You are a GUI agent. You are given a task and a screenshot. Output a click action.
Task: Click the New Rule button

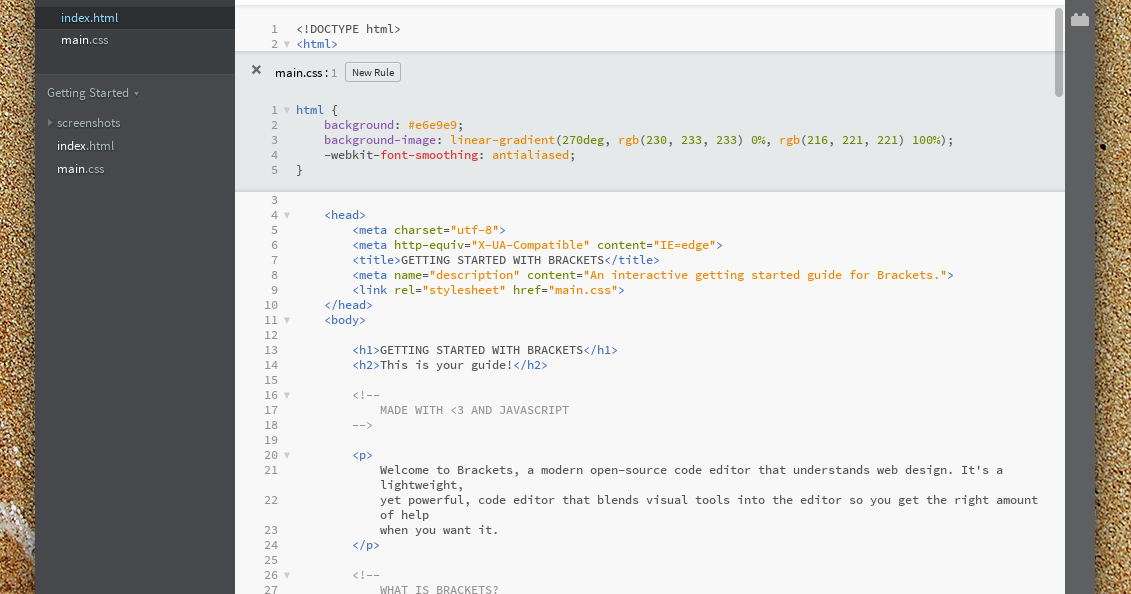pos(372,71)
